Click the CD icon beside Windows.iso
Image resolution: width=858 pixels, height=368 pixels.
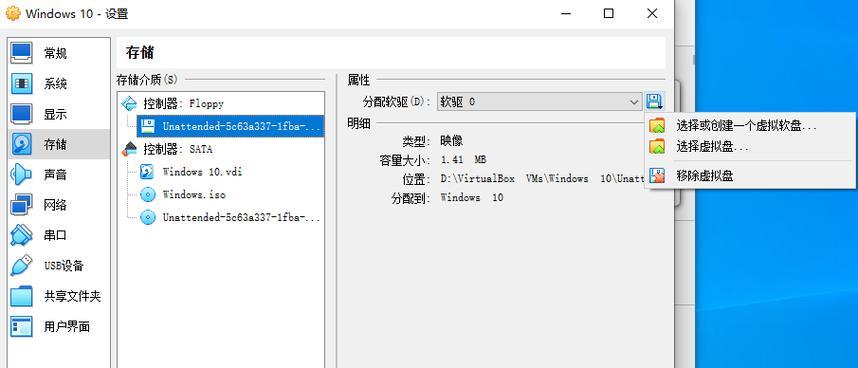click(148, 195)
